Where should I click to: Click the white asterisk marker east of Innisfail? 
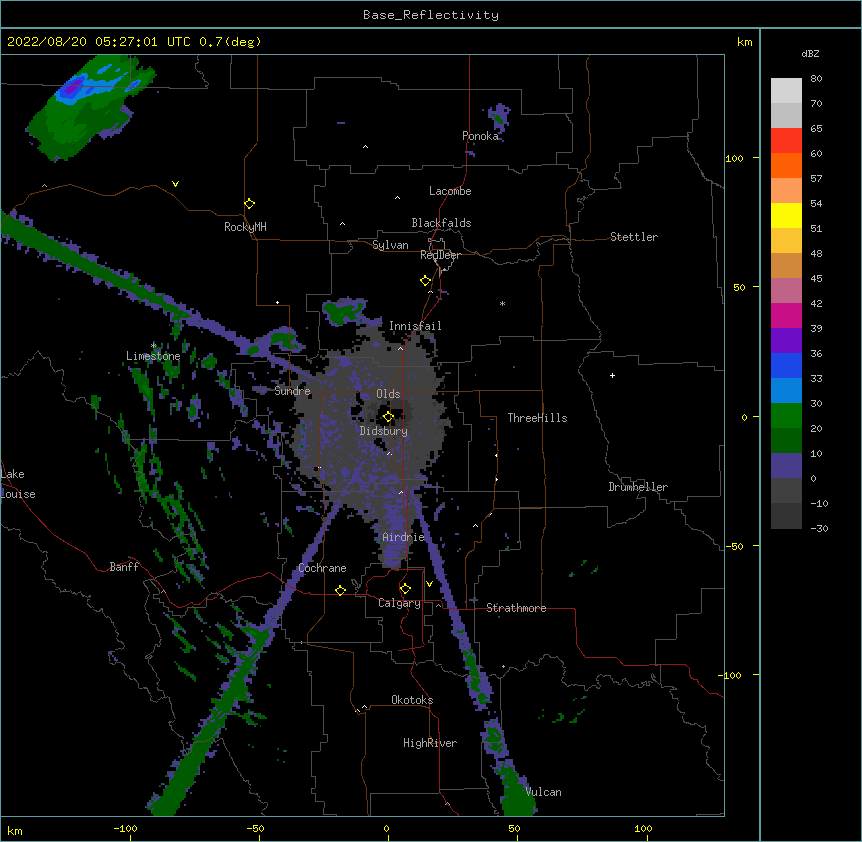pyautogui.click(x=502, y=303)
